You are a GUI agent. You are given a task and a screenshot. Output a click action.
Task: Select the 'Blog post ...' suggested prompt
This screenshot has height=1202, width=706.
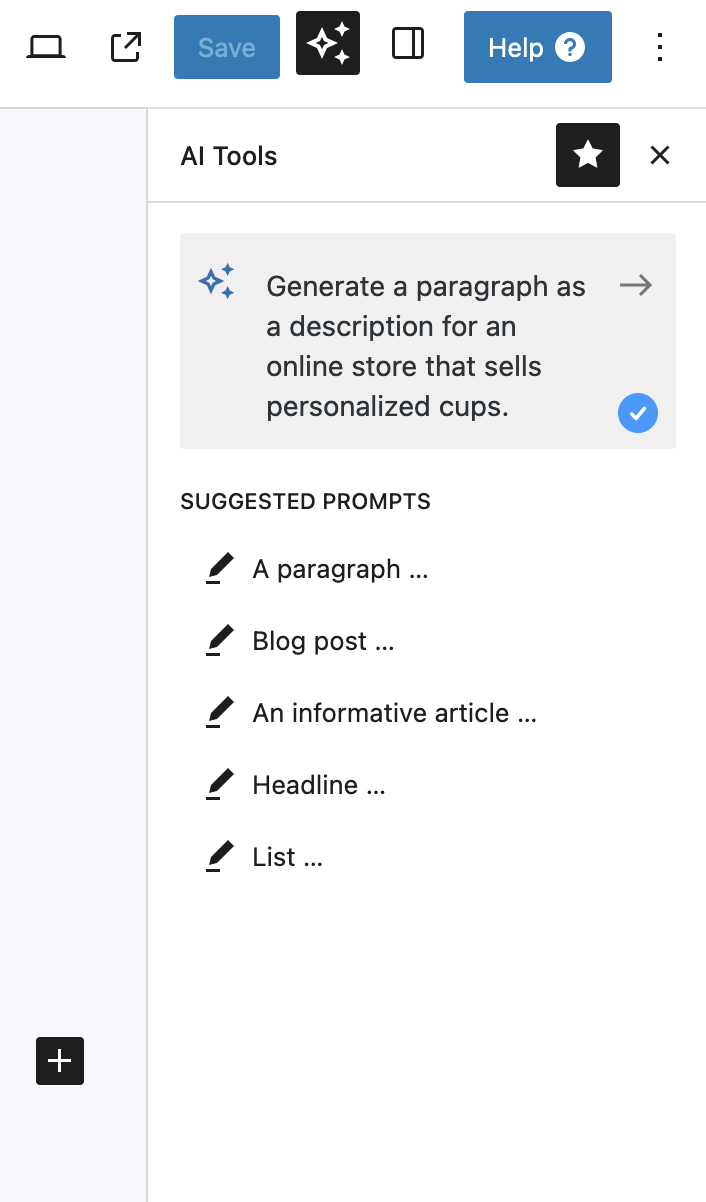coord(324,641)
